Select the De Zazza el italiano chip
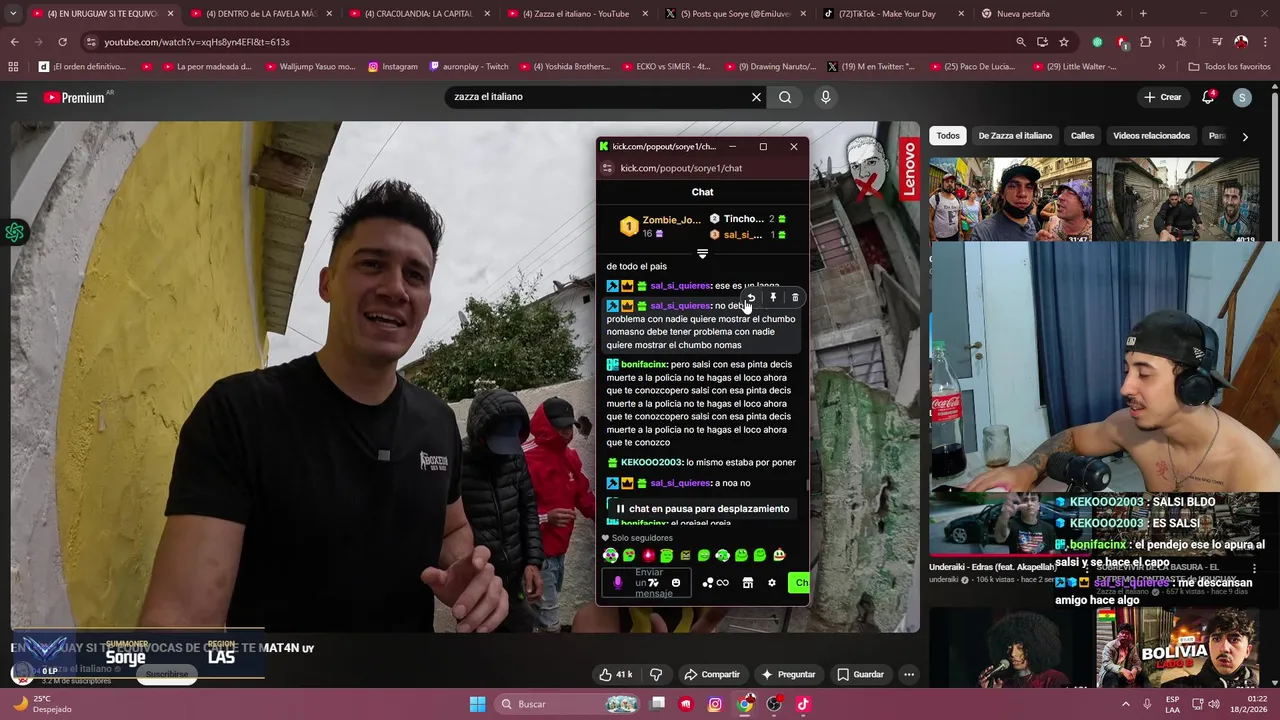Image resolution: width=1280 pixels, height=720 pixels. click(1015, 136)
